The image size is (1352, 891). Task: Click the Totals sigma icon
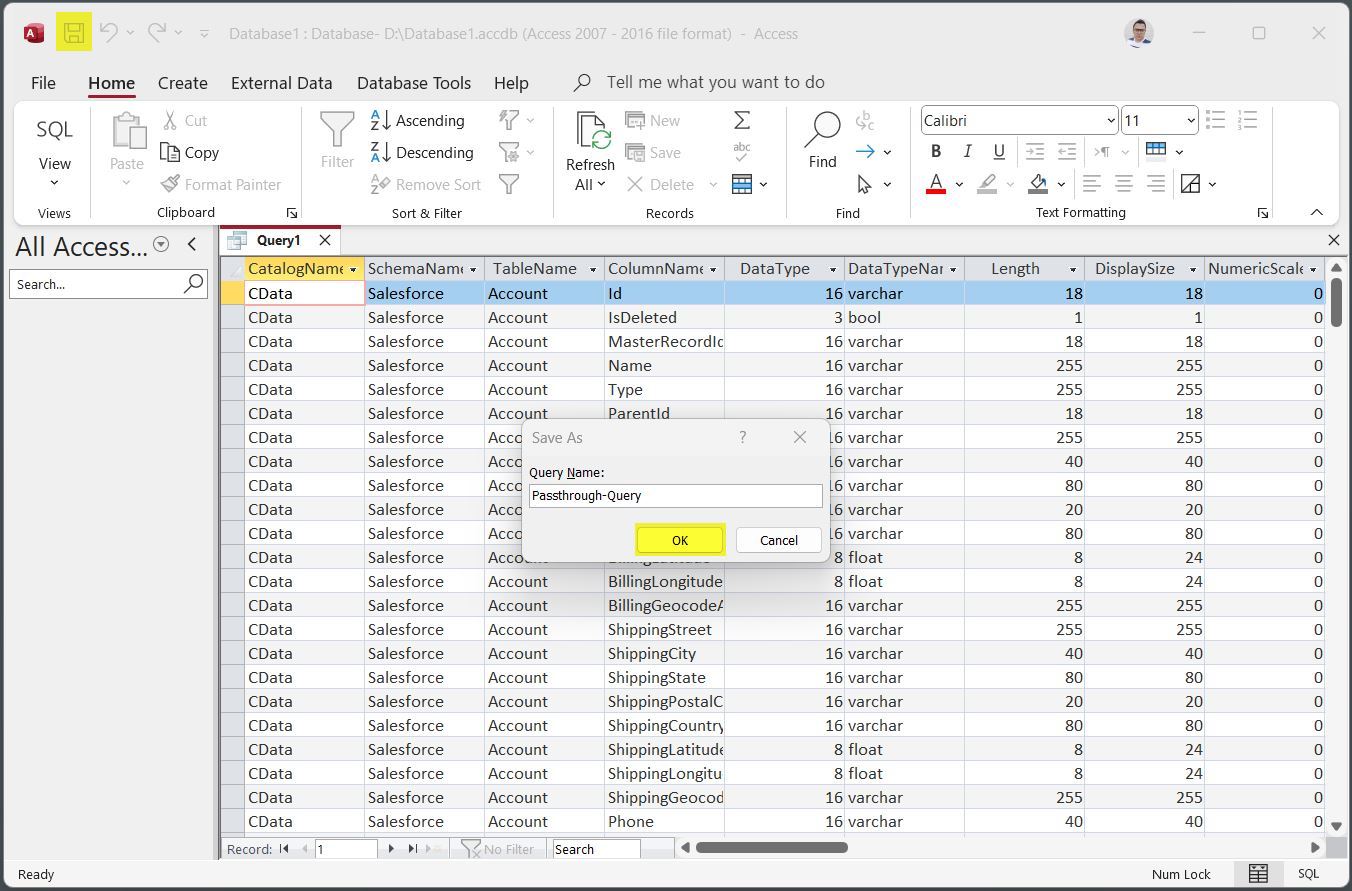pos(742,120)
